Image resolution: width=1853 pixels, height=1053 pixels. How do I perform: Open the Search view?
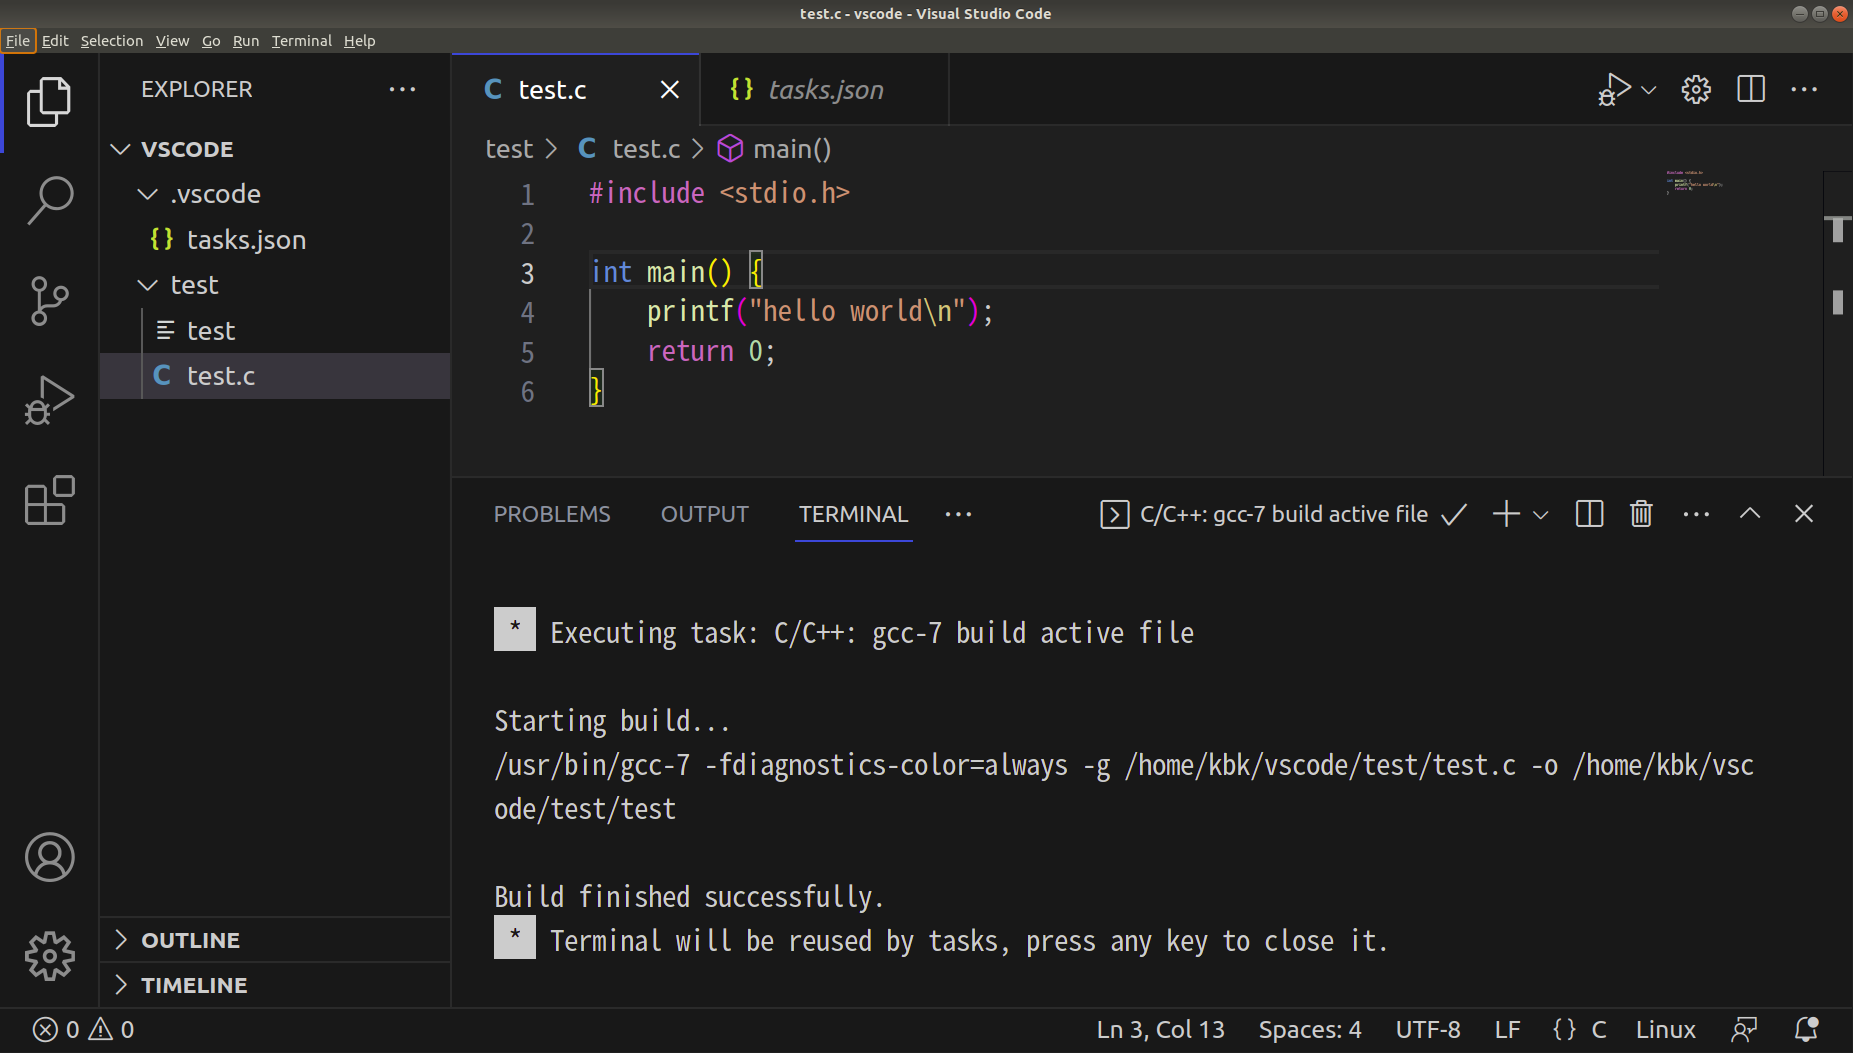49,200
